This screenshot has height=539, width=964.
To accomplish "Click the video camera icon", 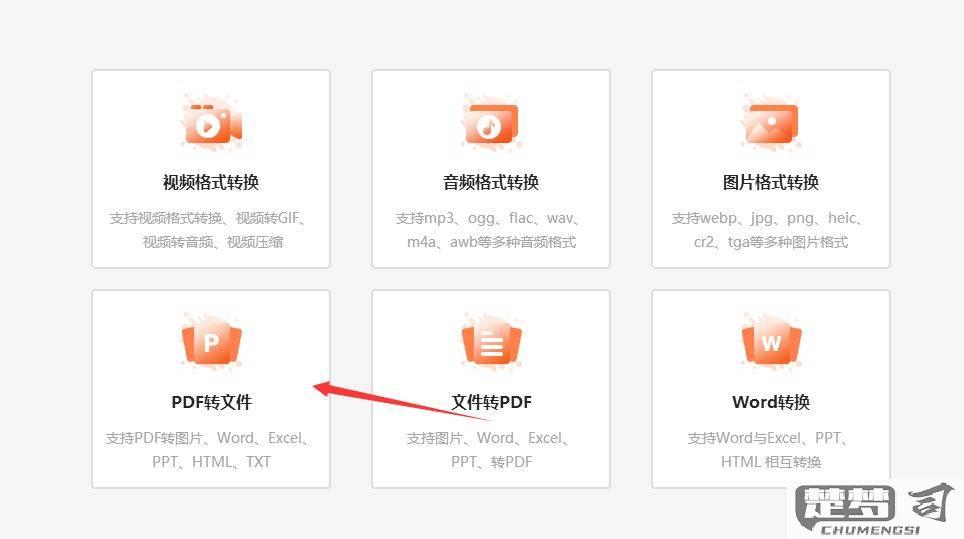I will [211, 124].
